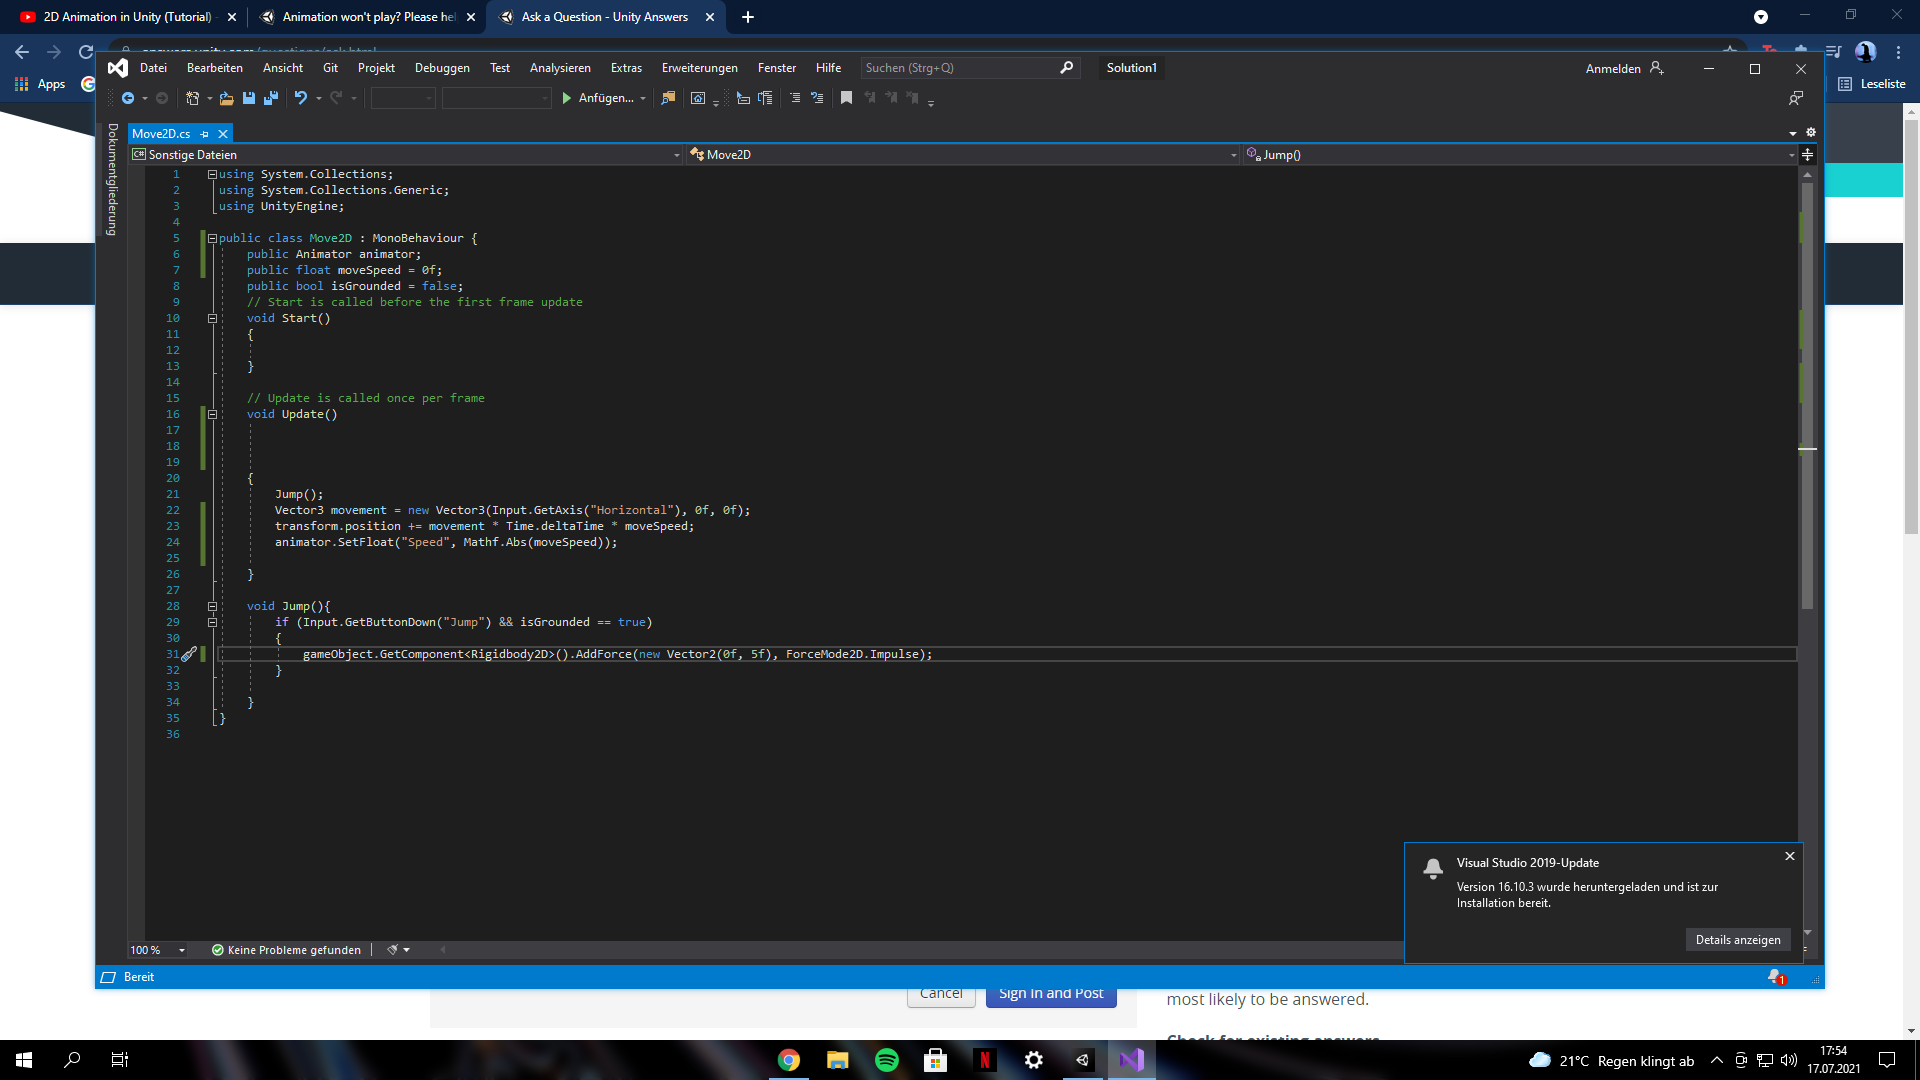Open the Erweiterungen menu
The width and height of the screenshot is (1920, 1080).
tap(700, 68)
